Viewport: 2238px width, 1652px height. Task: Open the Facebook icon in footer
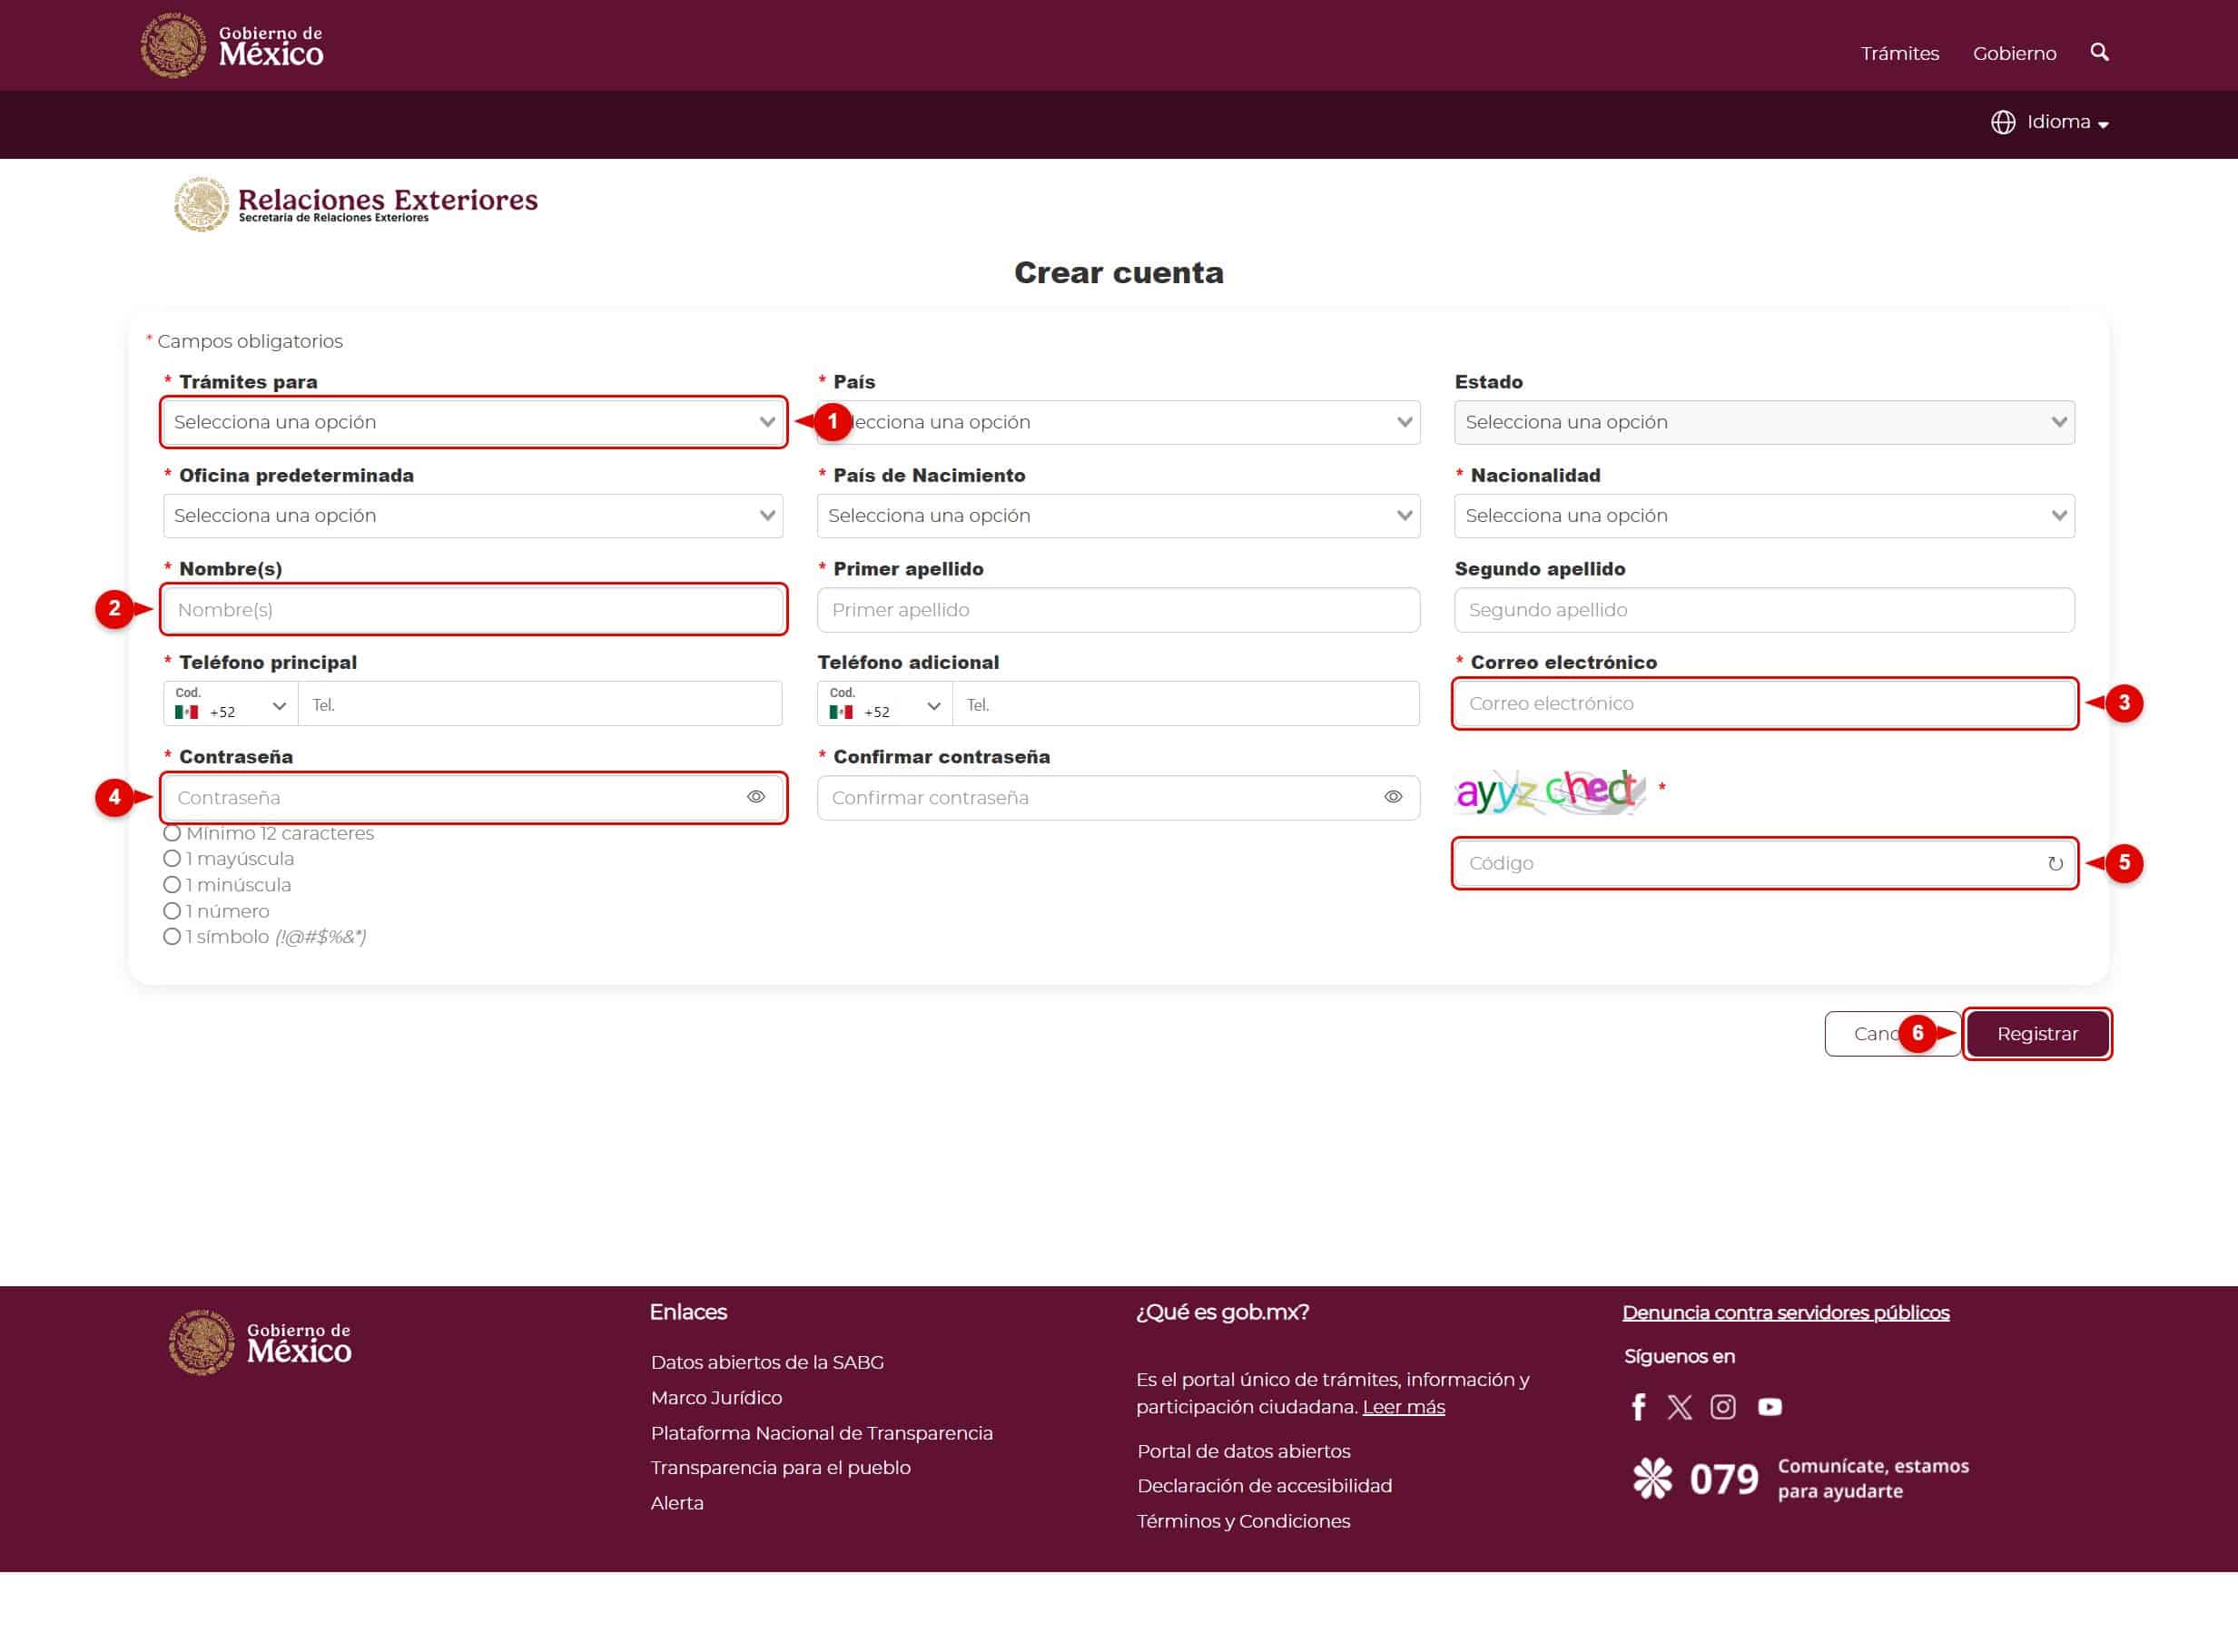point(1638,1407)
